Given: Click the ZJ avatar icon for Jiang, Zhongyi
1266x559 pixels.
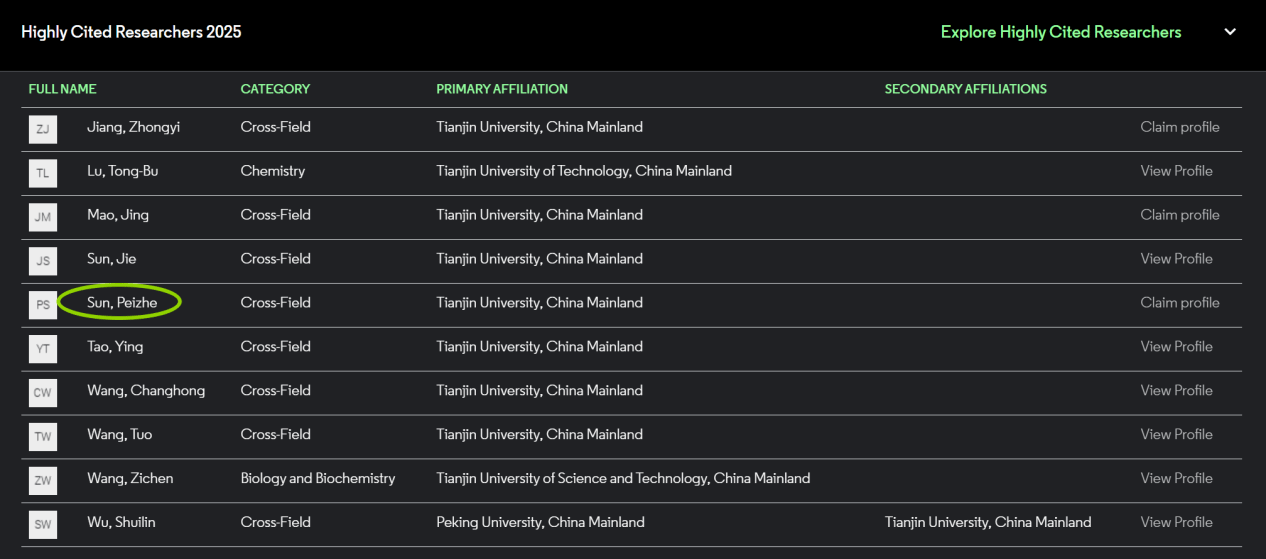Looking at the screenshot, I should tap(42, 129).
